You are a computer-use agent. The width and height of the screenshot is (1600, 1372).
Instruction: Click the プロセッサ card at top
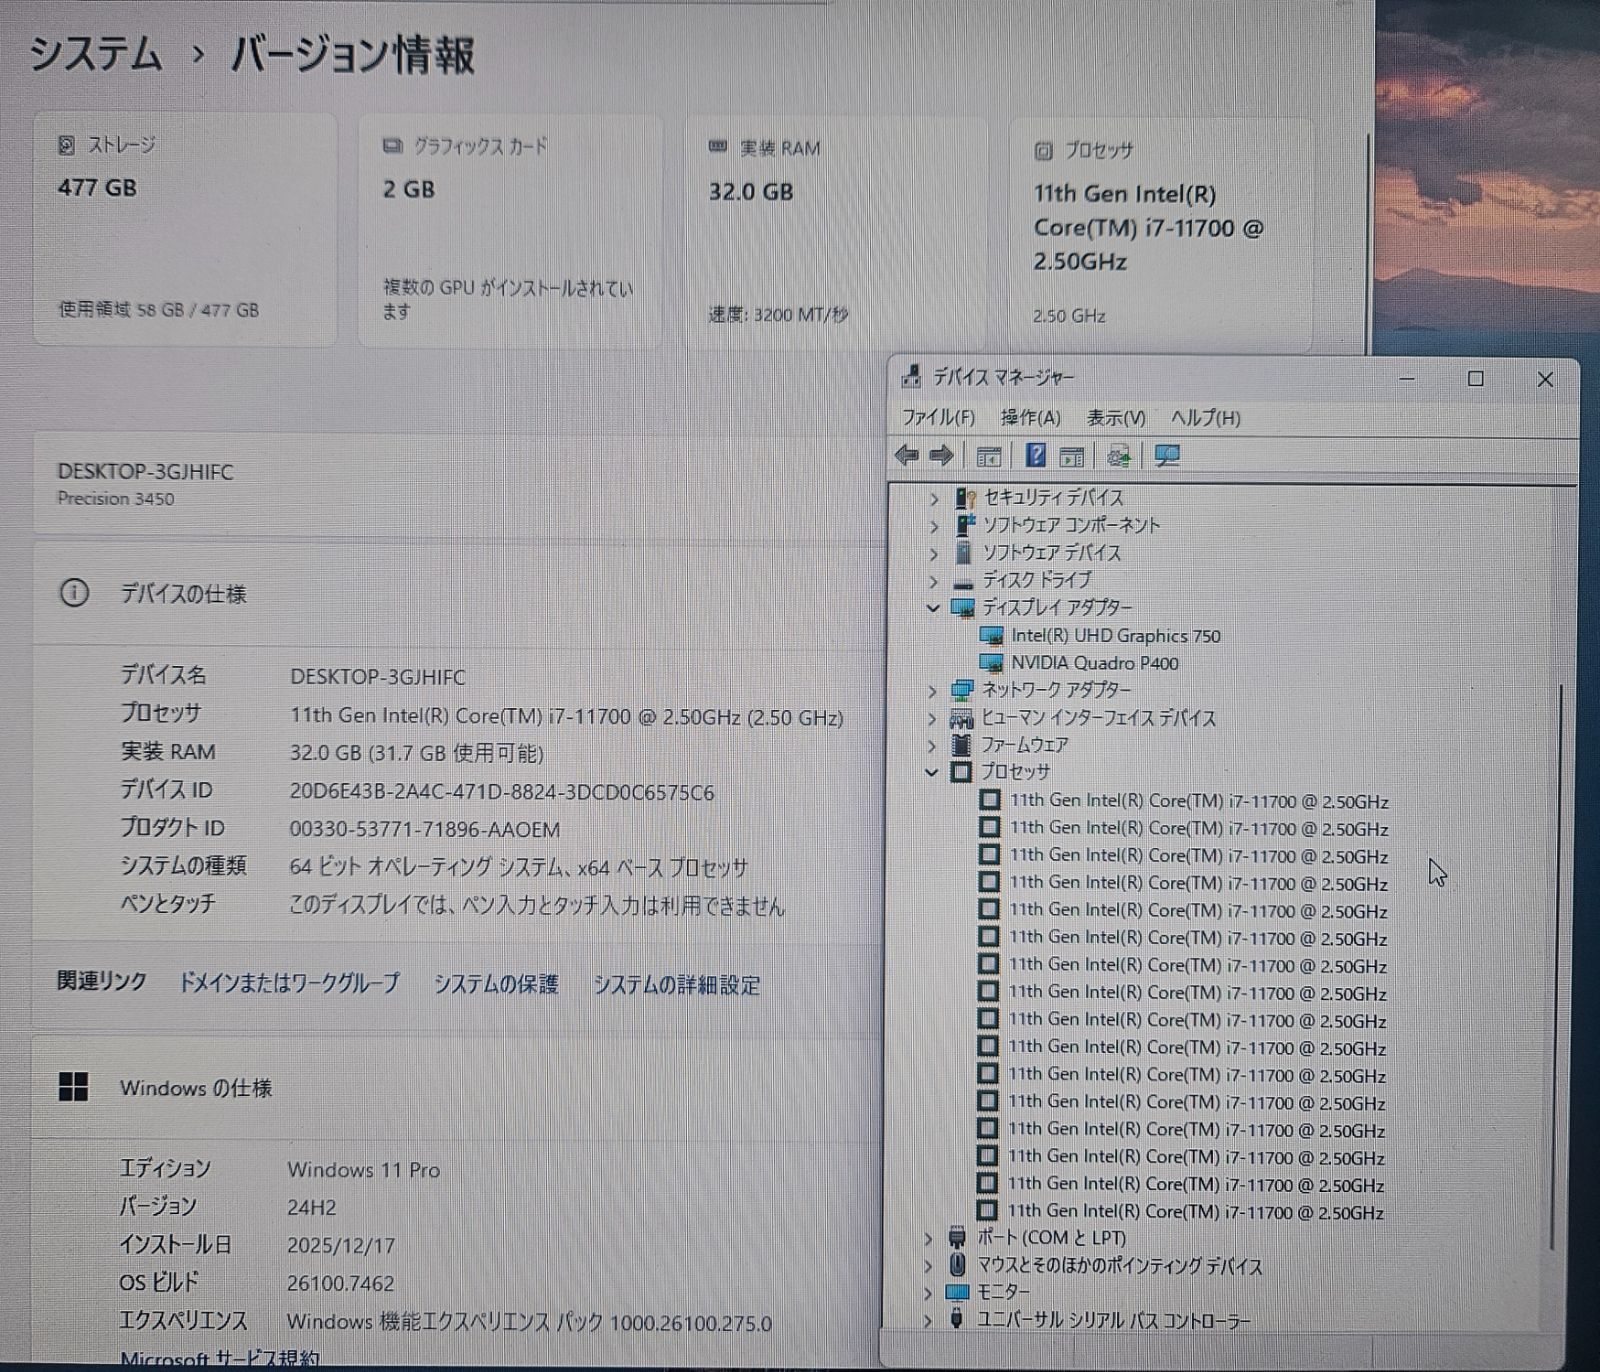[1160, 235]
